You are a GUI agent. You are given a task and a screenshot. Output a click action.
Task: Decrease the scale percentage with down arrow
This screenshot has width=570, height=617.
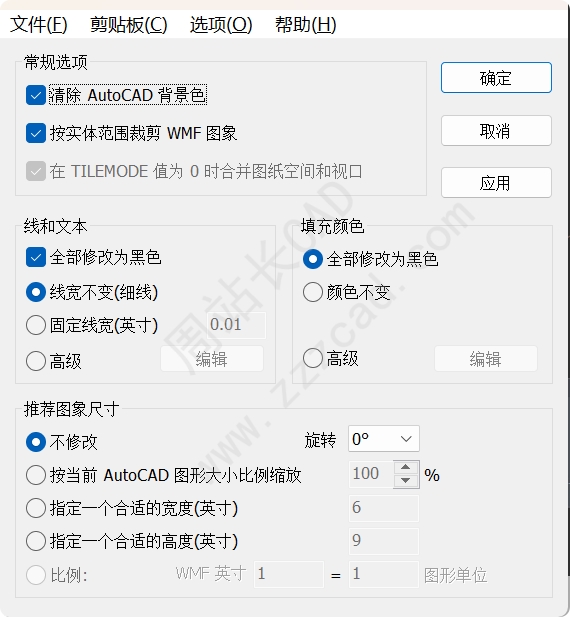coord(406,480)
